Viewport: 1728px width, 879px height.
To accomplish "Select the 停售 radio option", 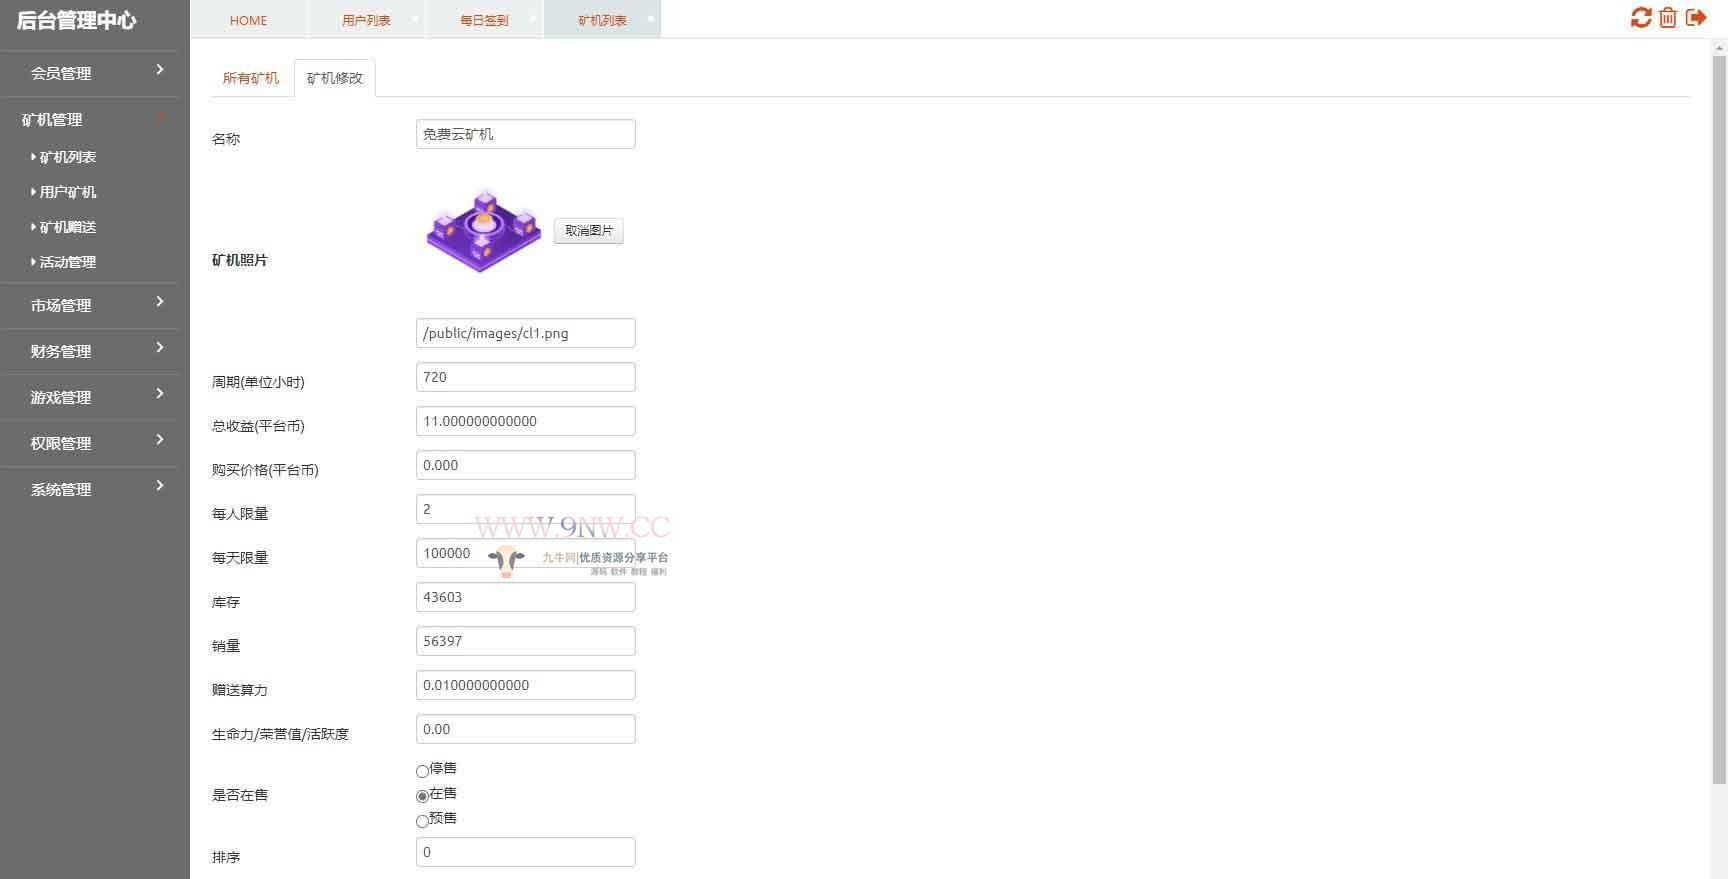I will (422, 771).
